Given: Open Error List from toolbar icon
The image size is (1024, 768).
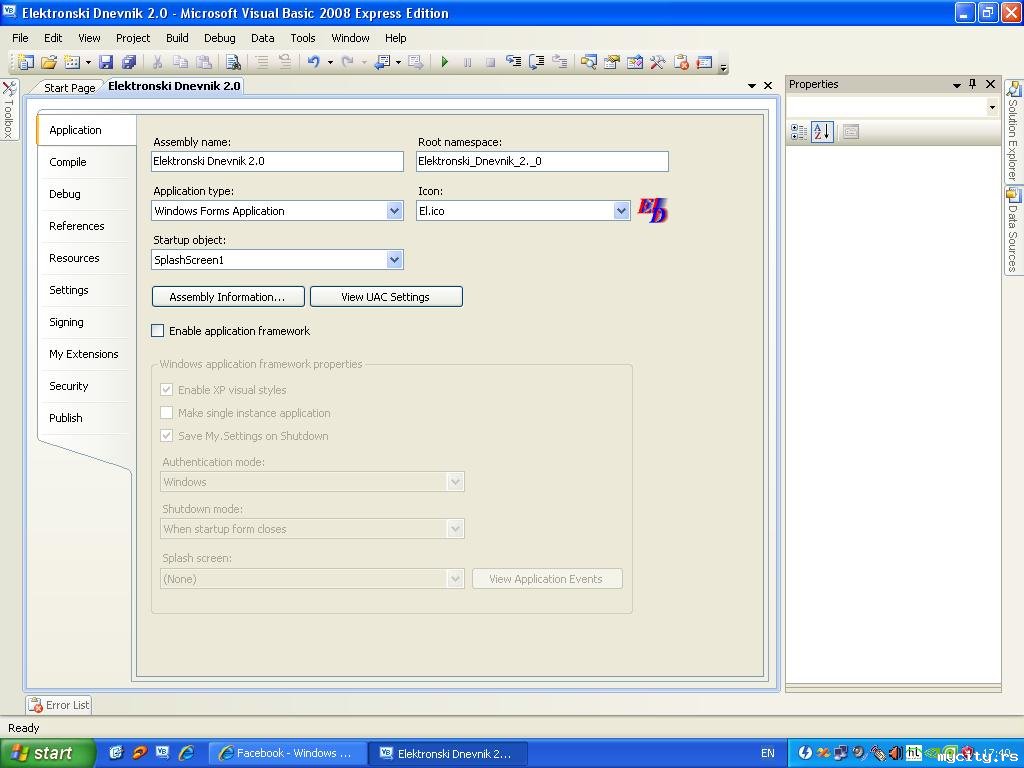Looking at the screenshot, I should tap(681, 62).
